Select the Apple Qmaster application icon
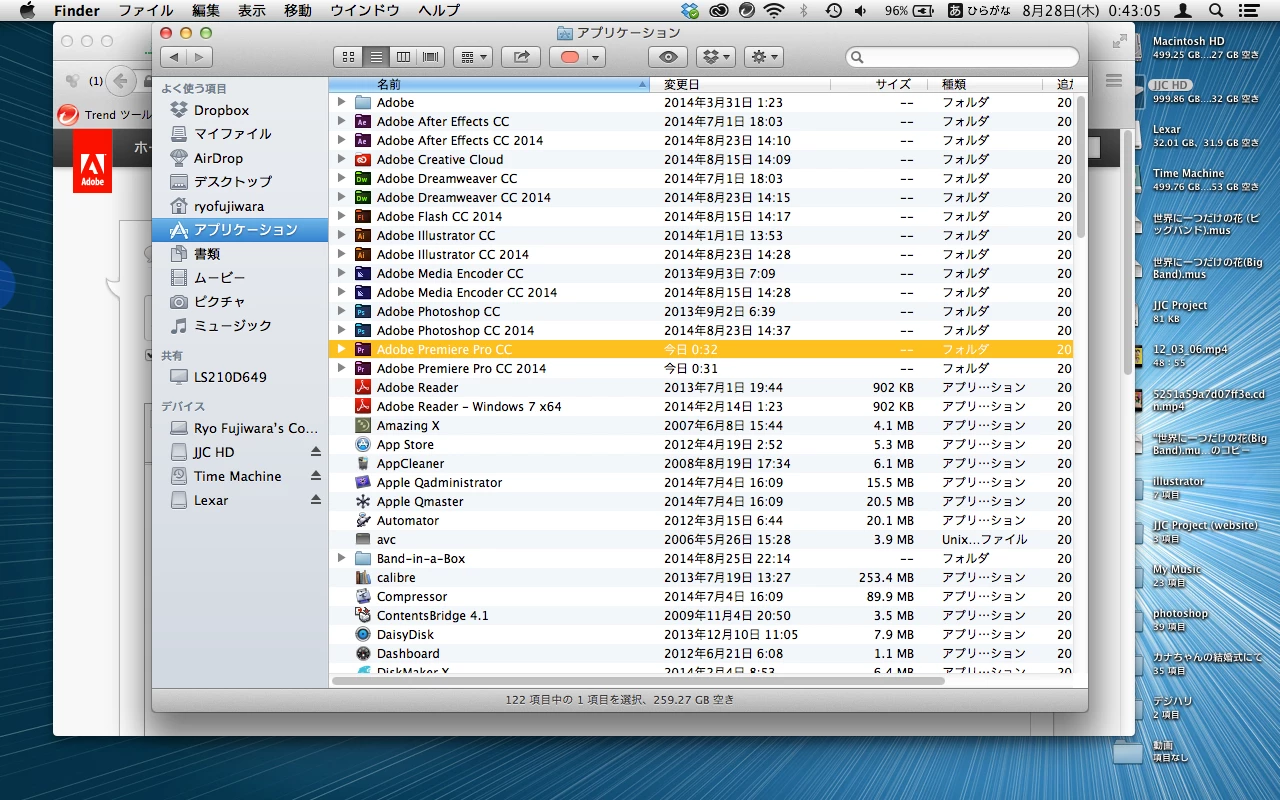This screenshot has width=1280, height=800. pyautogui.click(x=363, y=502)
